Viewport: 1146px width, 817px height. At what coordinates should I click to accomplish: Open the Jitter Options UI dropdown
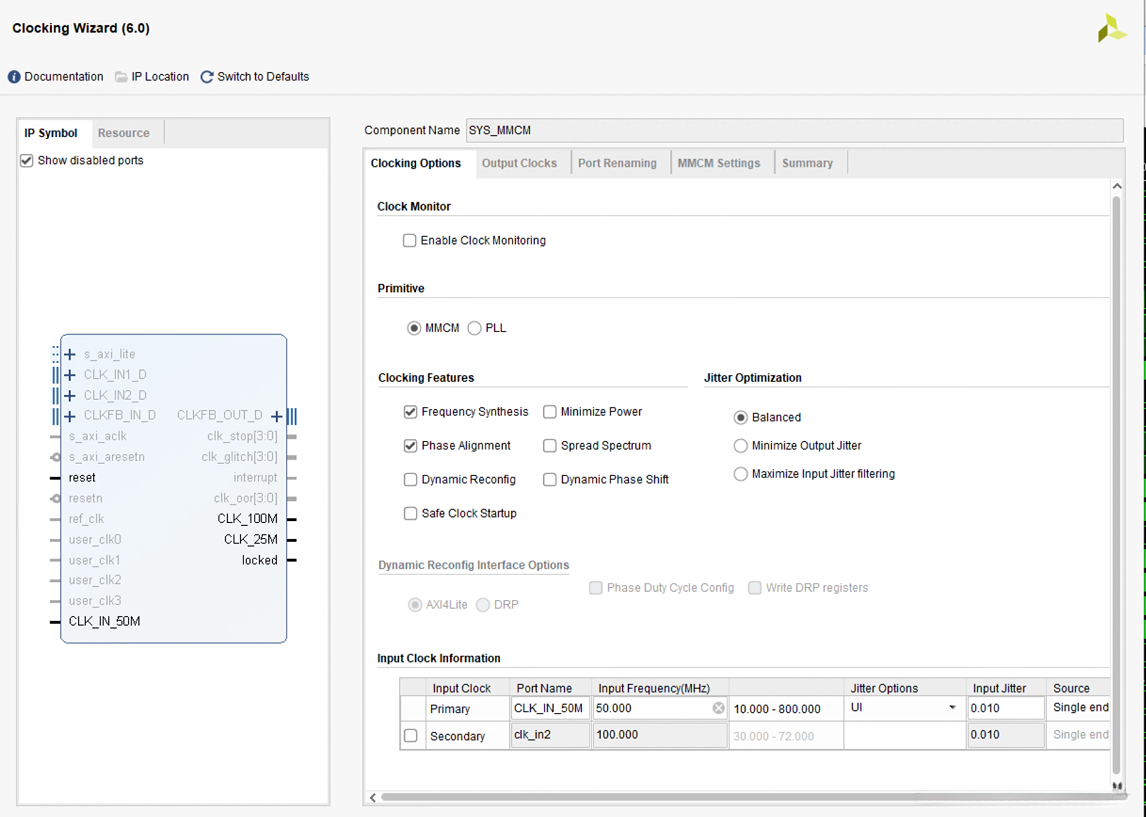point(951,708)
